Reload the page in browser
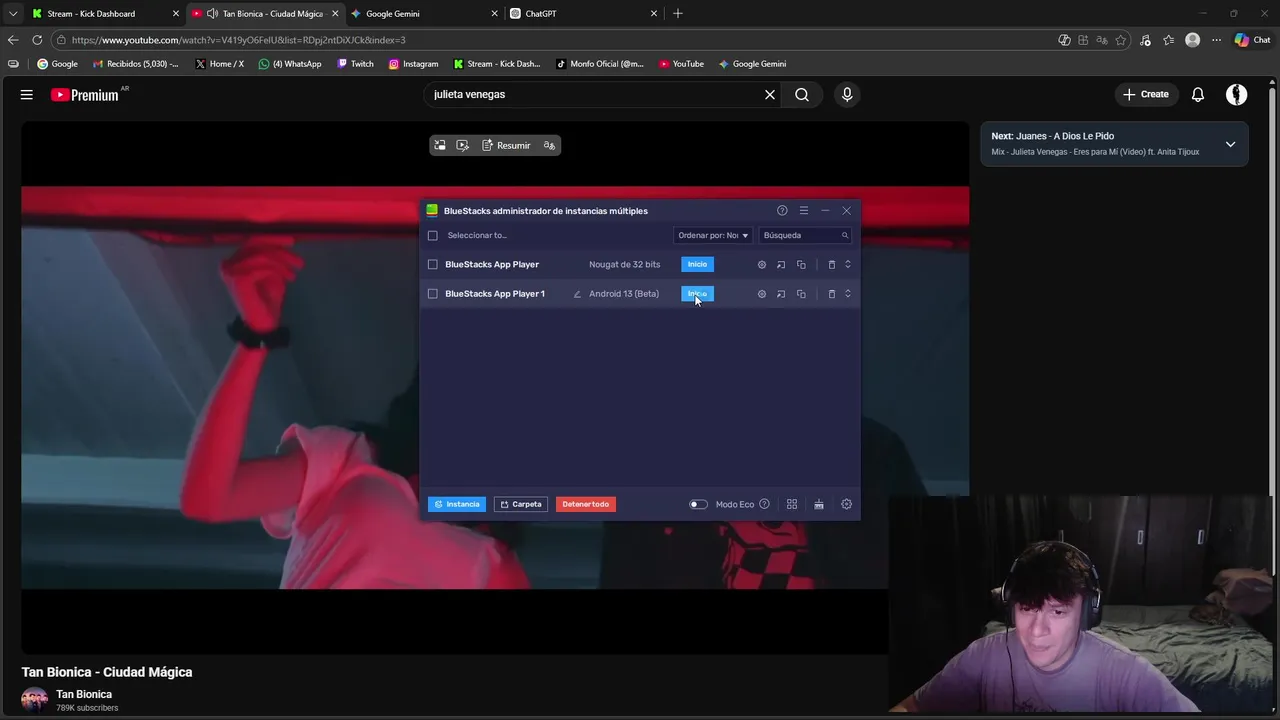The width and height of the screenshot is (1280, 720). 37,40
